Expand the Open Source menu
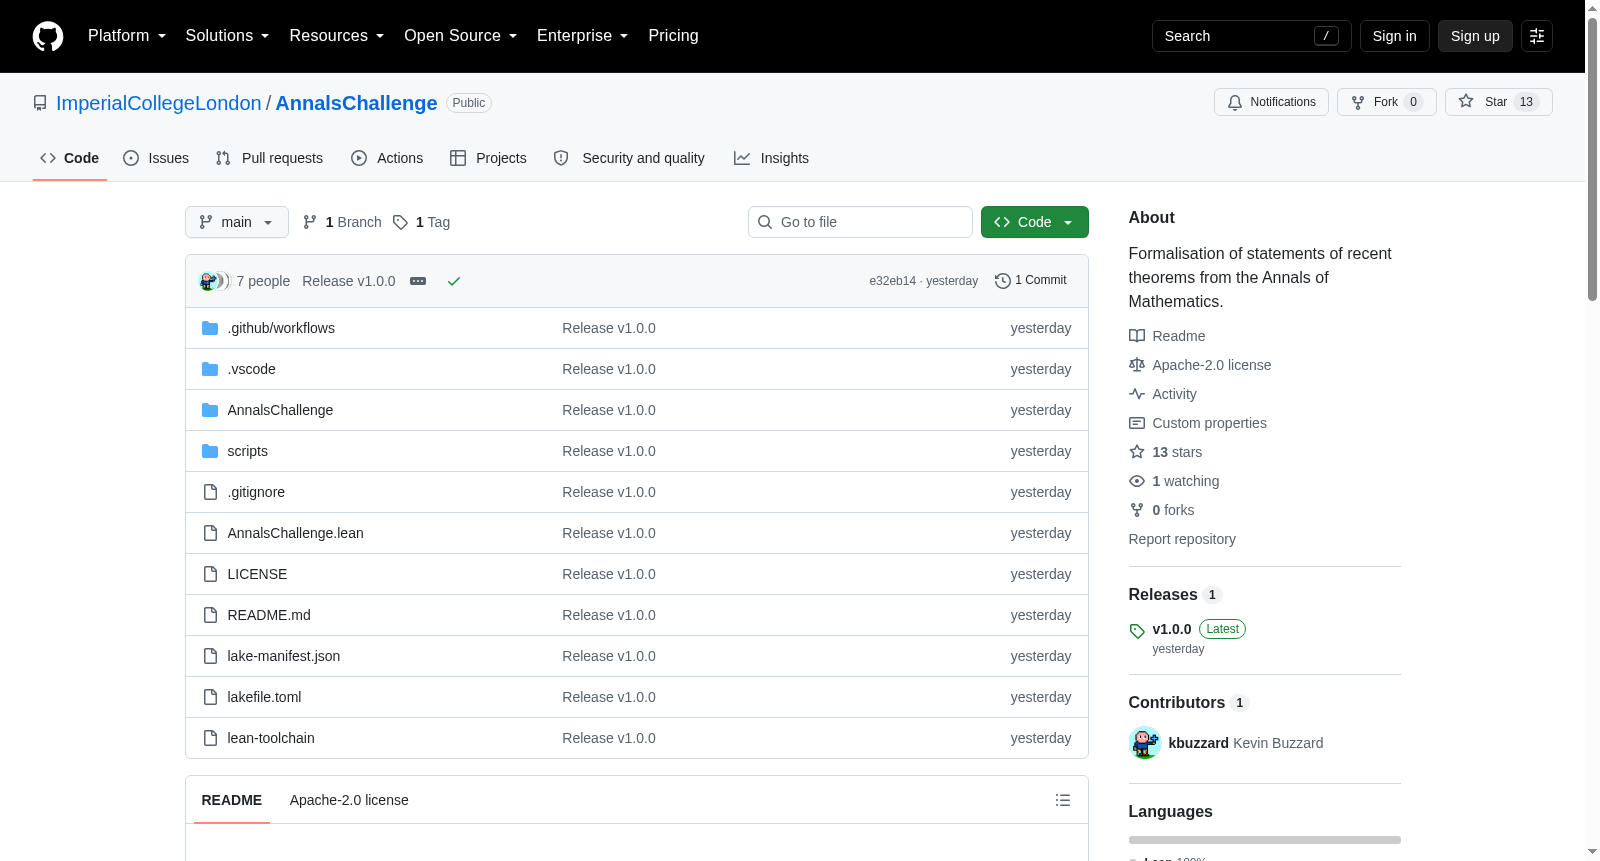Viewport: 1600px width, 861px height. [460, 36]
